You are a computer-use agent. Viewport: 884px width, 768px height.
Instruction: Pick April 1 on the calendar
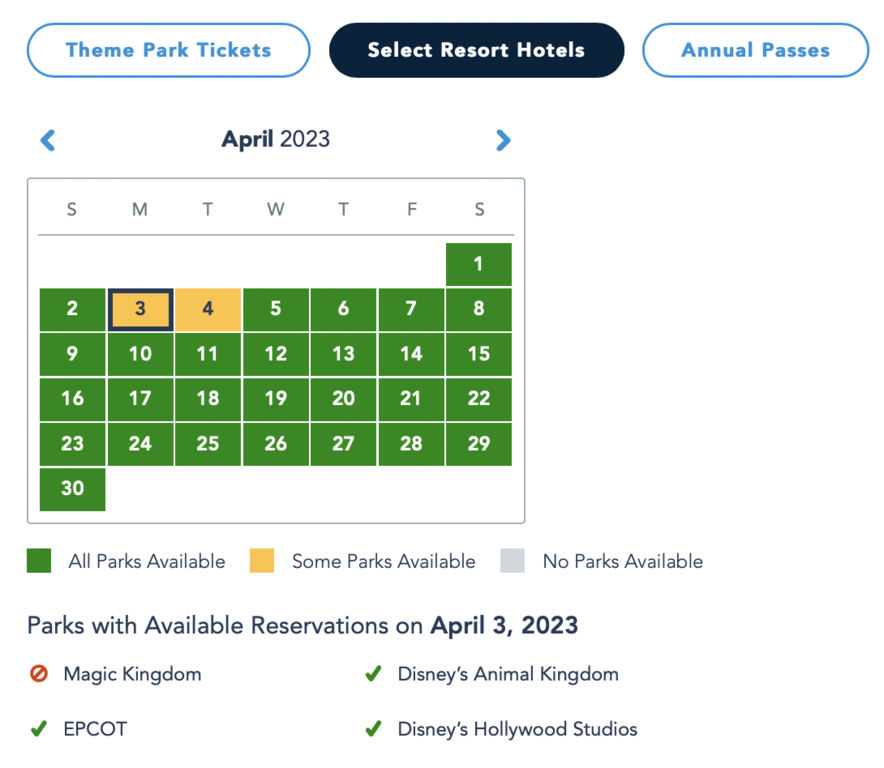pos(479,264)
